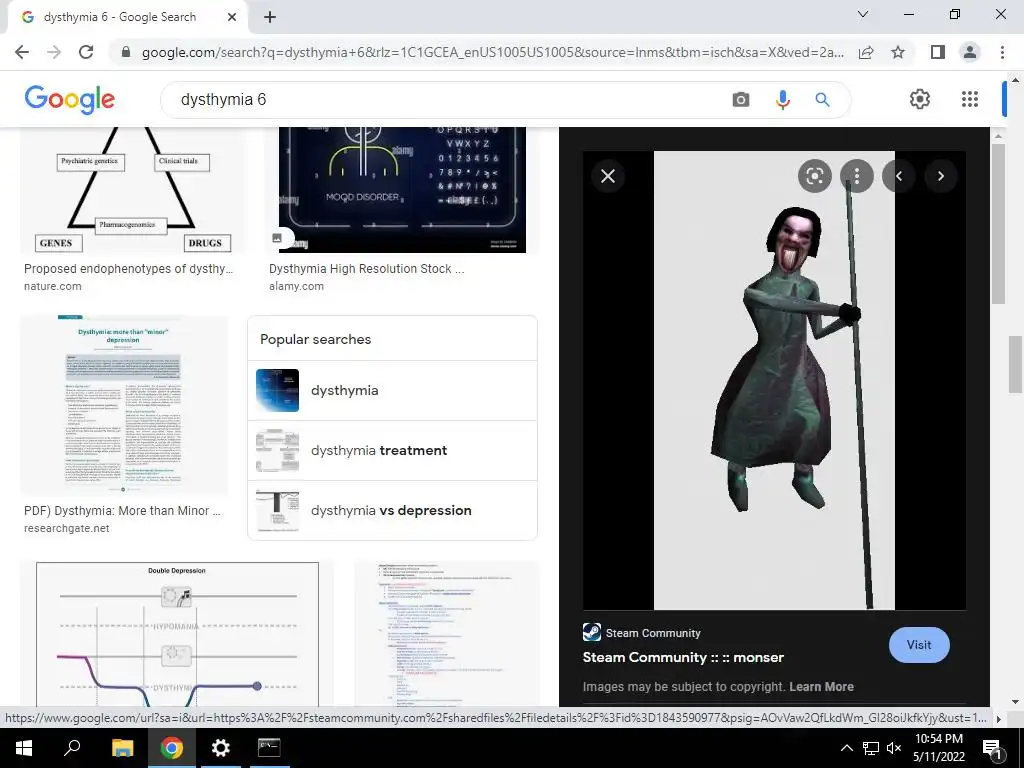Image resolution: width=1024 pixels, height=768 pixels.
Task: Open Steam Community :: :: monser title
Action: coord(683,658)
